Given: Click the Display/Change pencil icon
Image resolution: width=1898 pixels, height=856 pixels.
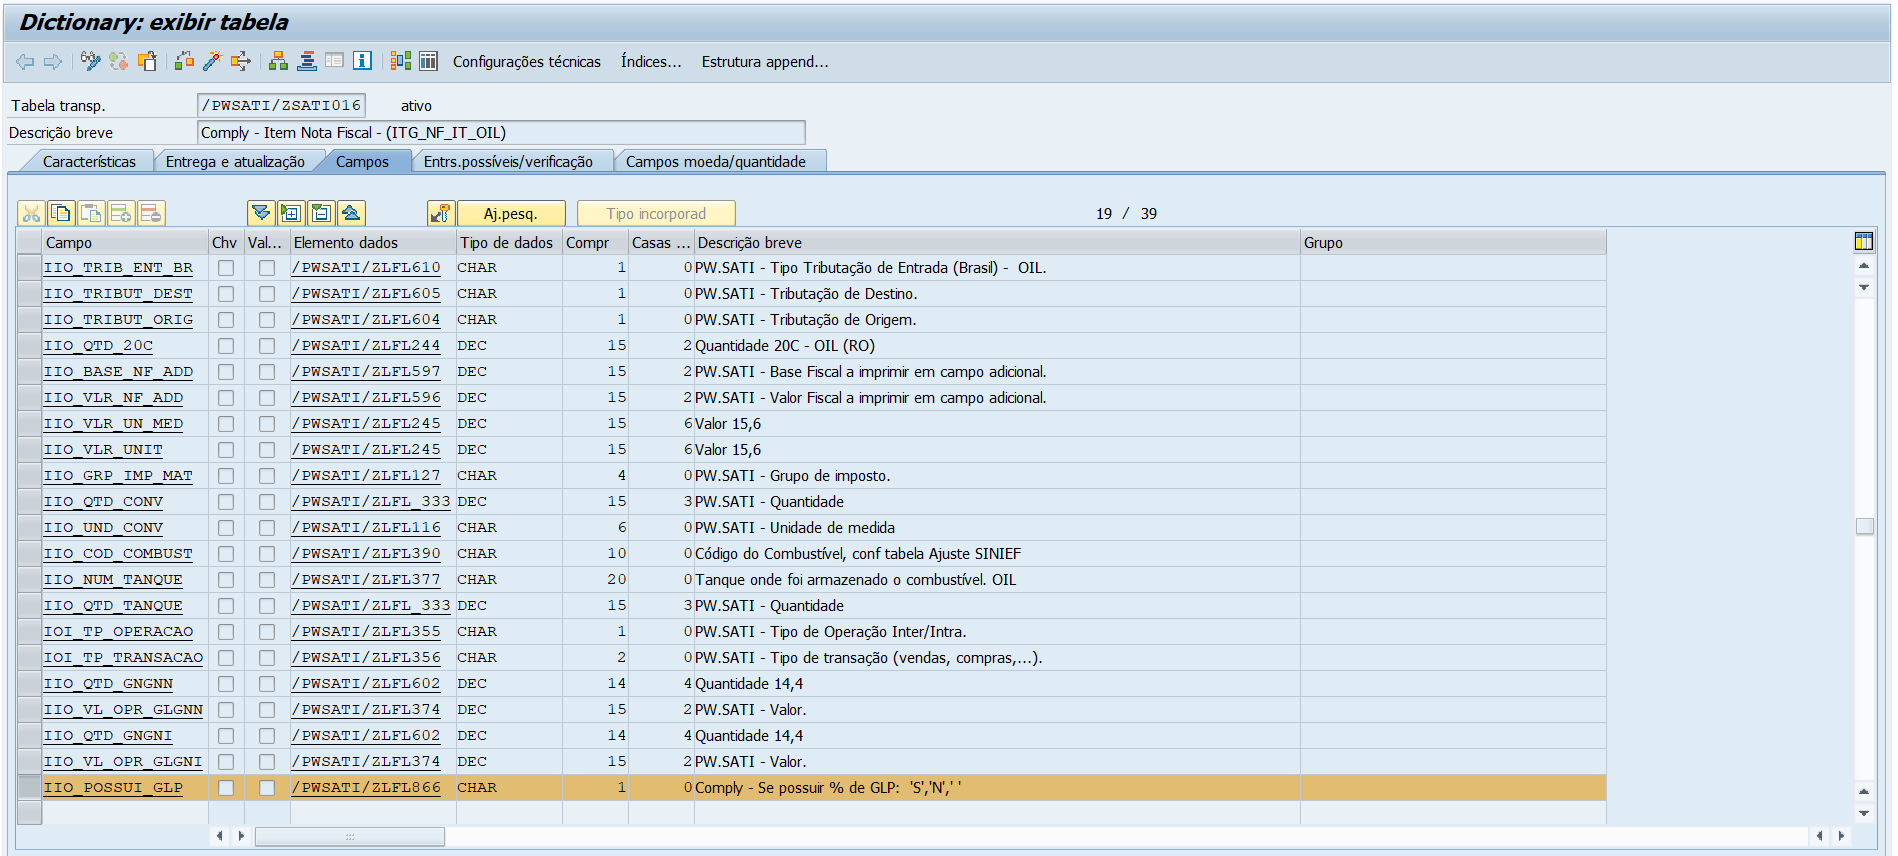Looking at the screenshot, I should click(90, 61).
